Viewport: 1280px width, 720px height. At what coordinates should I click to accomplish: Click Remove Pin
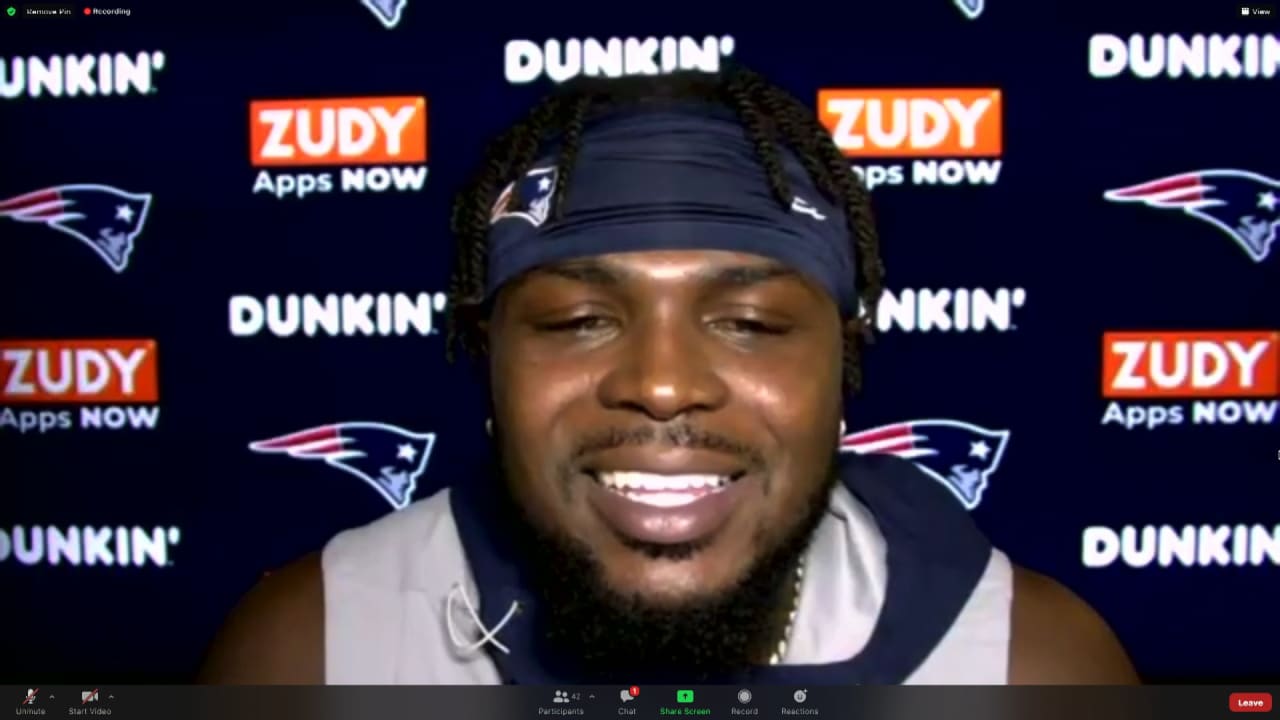(x=48, y=11)
